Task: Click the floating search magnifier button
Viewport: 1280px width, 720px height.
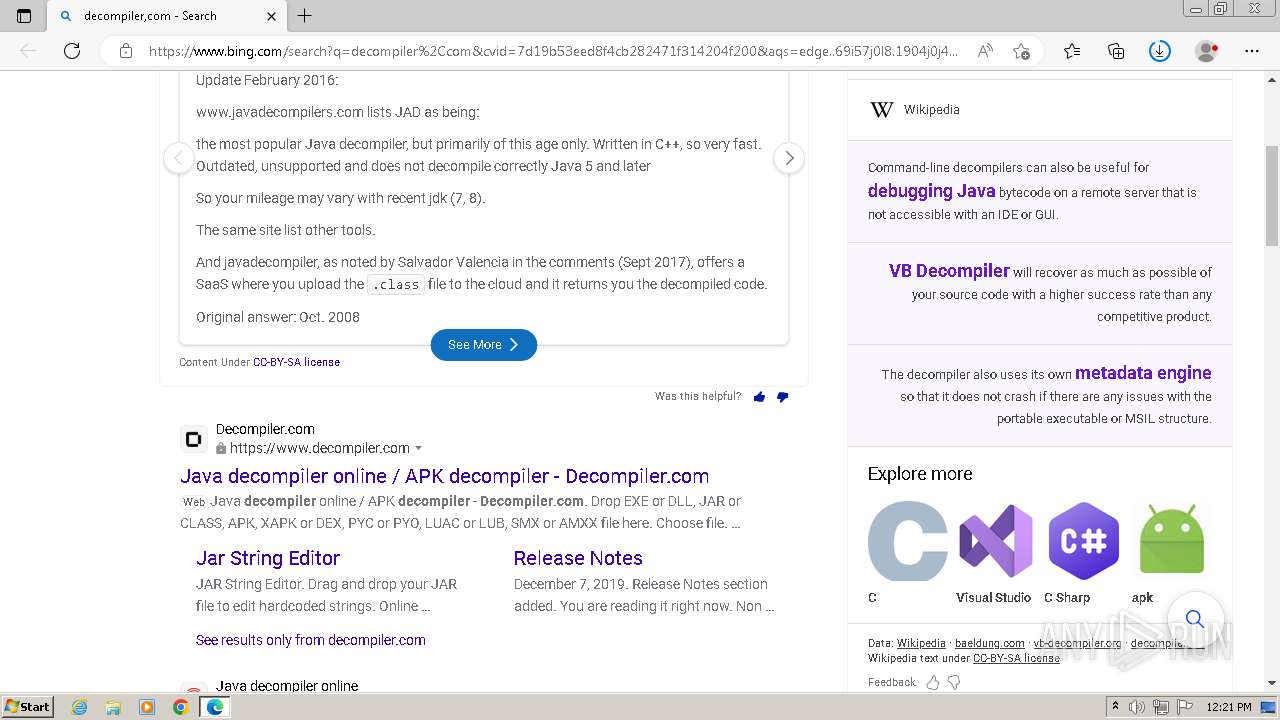Action: 1195,619
